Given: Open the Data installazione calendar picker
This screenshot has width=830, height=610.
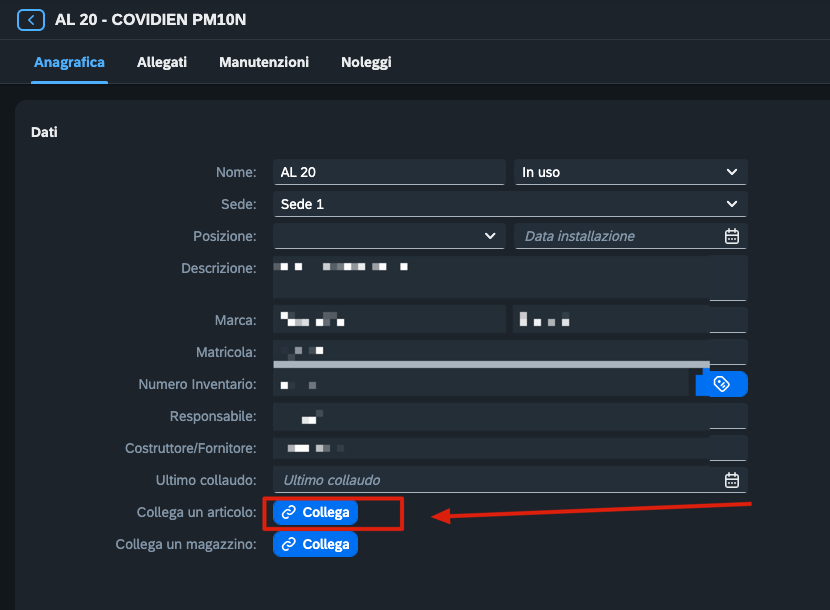Looking at the screenshot, I should 731,236.
